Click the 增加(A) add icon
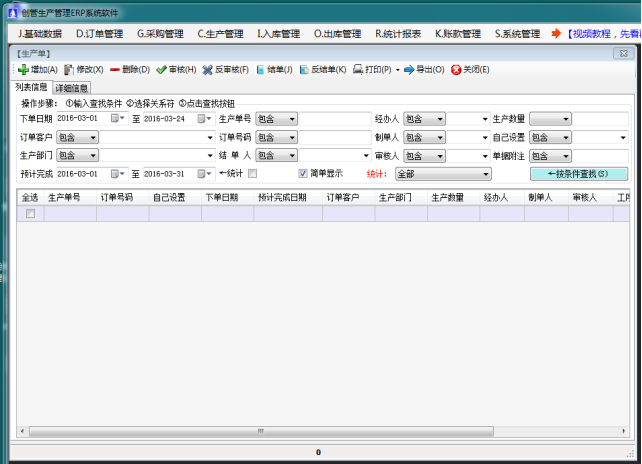The width and height of the screenshot is (642, 464). coord(24,70)
